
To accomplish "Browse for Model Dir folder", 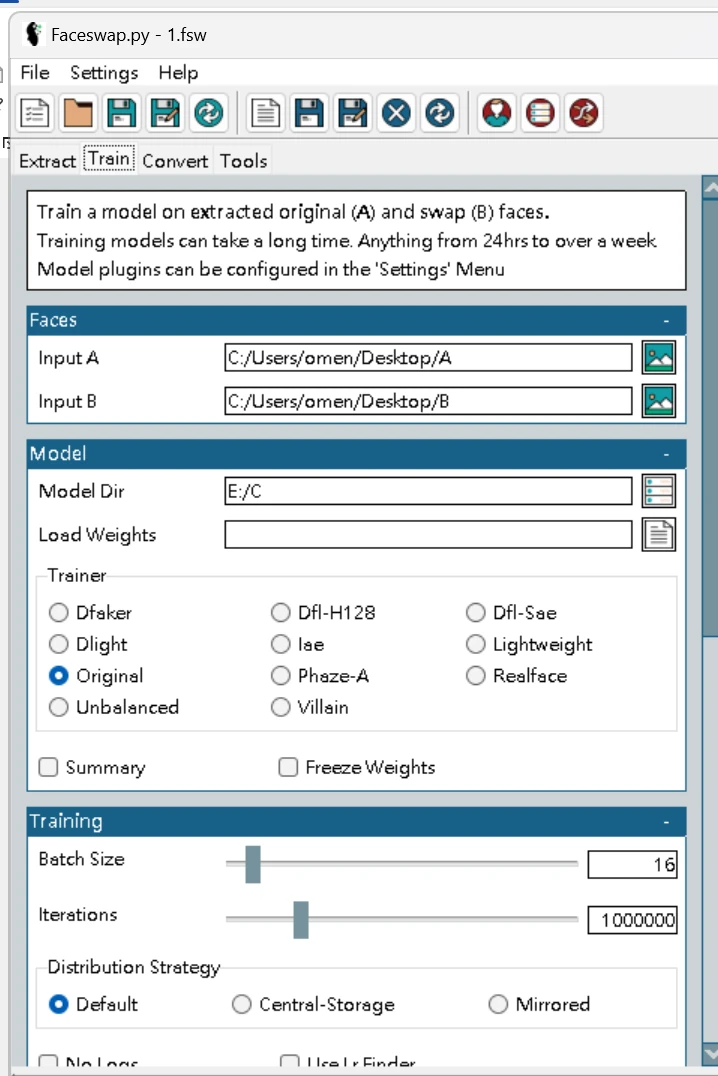I will tap(658, 491).
